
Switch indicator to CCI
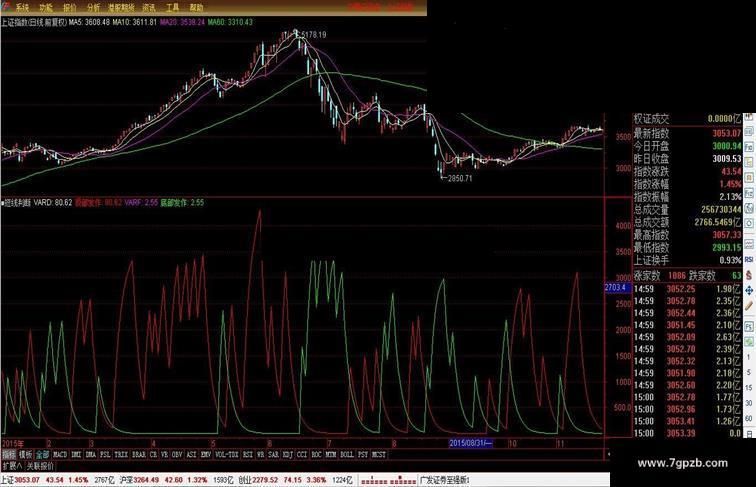coord(302,454)
